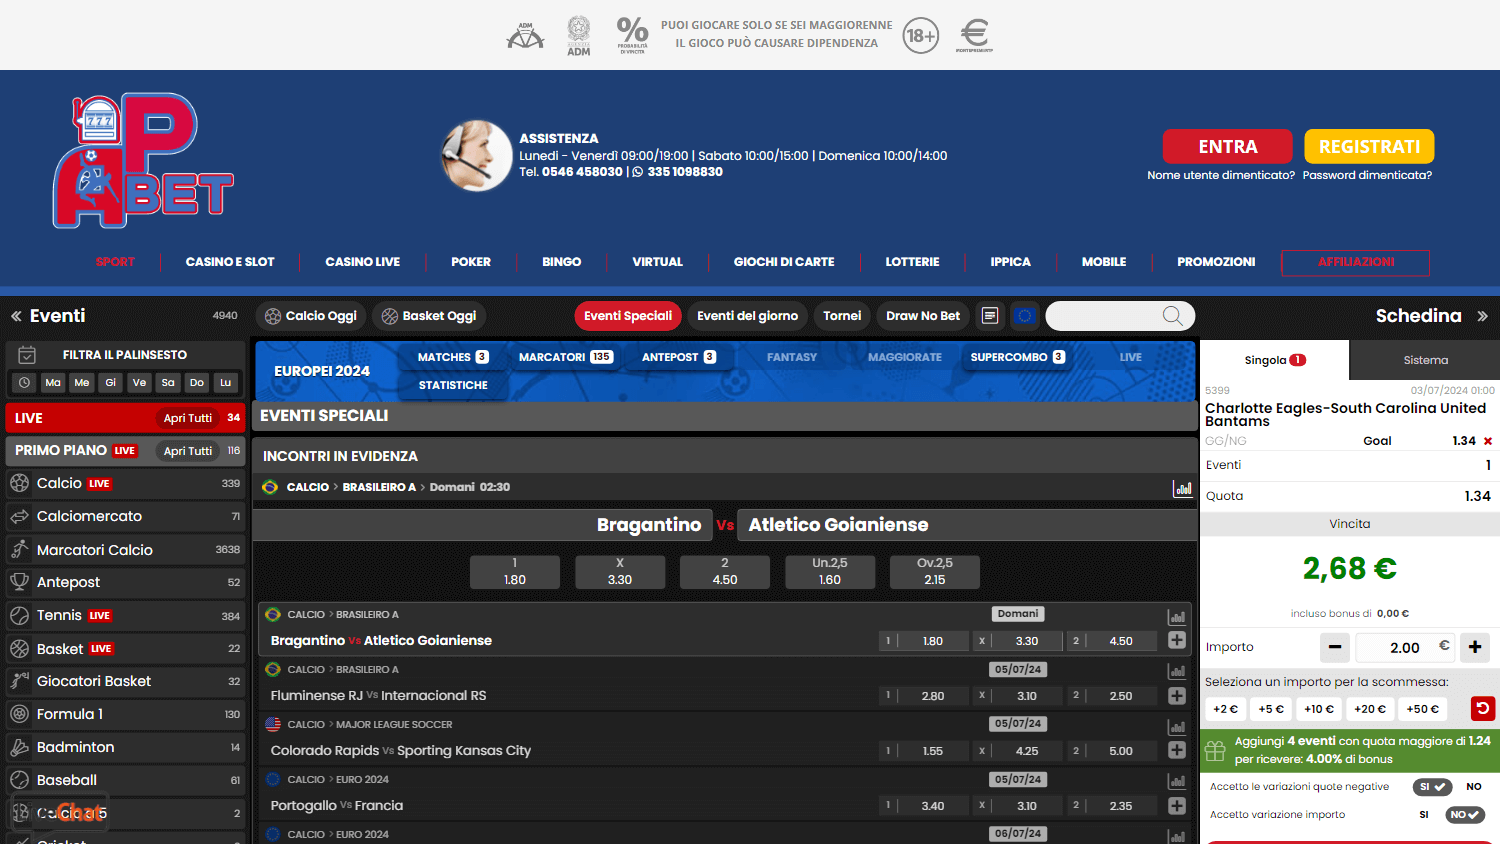
Task: Click the search magnifier icon
Action: pyautogui.click(x=1173, y=316)
